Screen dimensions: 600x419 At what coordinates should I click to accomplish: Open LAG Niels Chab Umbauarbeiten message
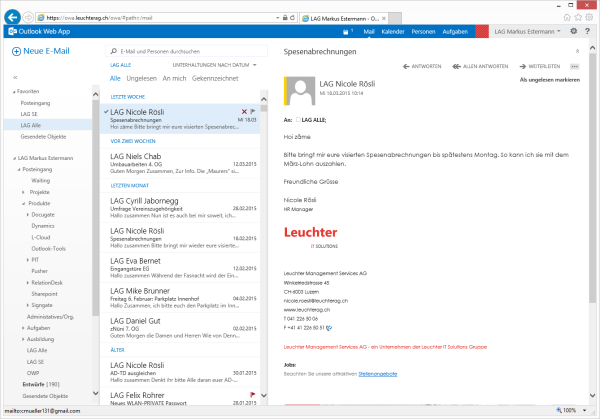point(180,163)
